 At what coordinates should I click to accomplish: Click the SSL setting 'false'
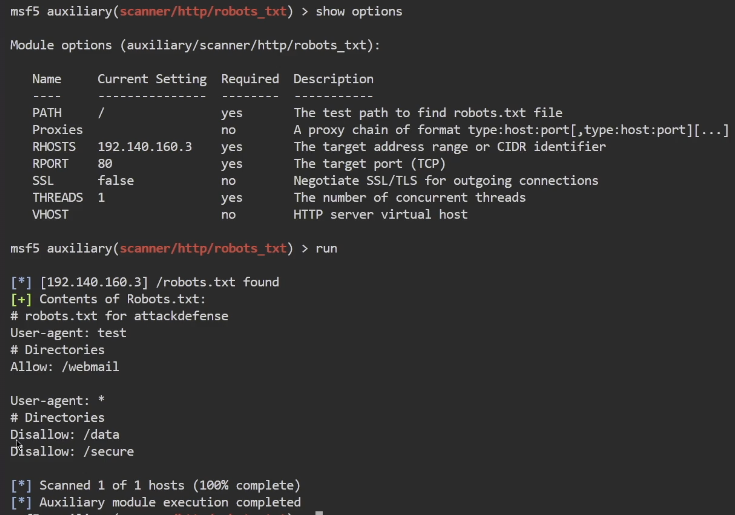coord(116,181)
